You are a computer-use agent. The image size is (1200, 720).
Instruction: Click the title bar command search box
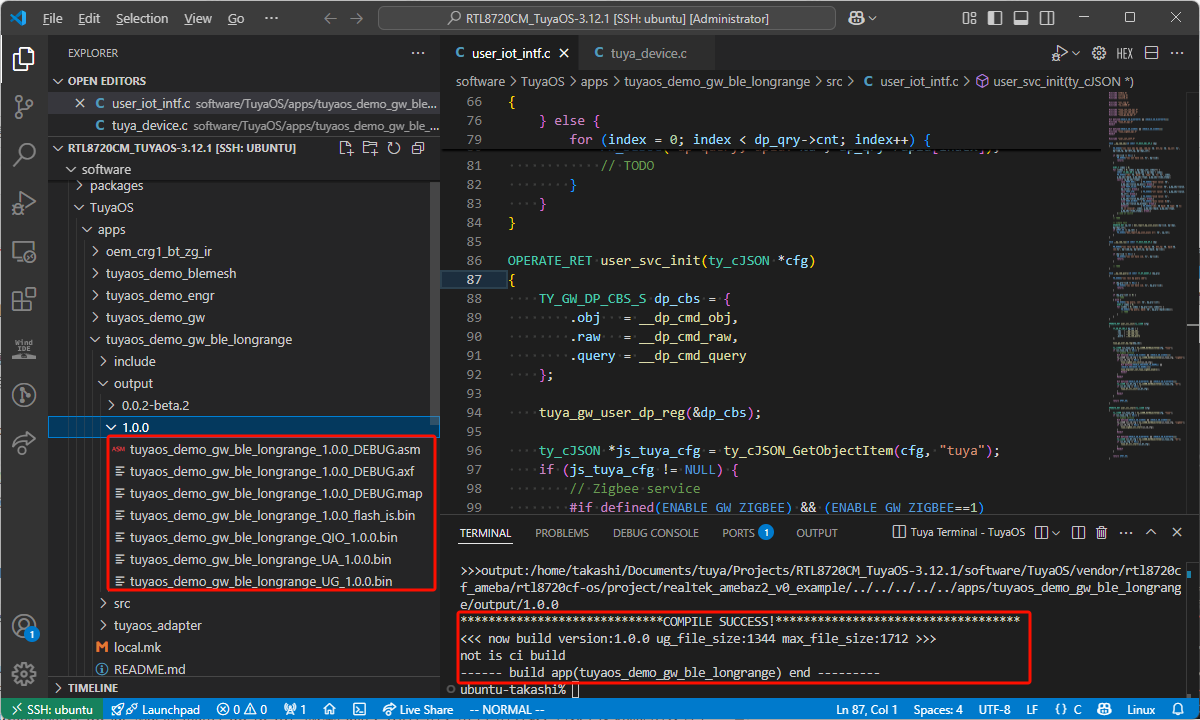point(608,18)
